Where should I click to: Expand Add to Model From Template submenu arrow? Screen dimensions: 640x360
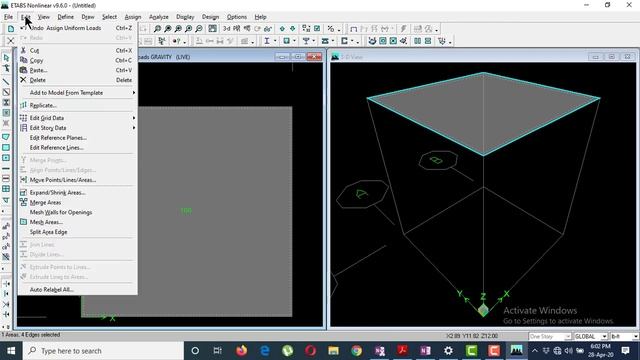(133, 93)
